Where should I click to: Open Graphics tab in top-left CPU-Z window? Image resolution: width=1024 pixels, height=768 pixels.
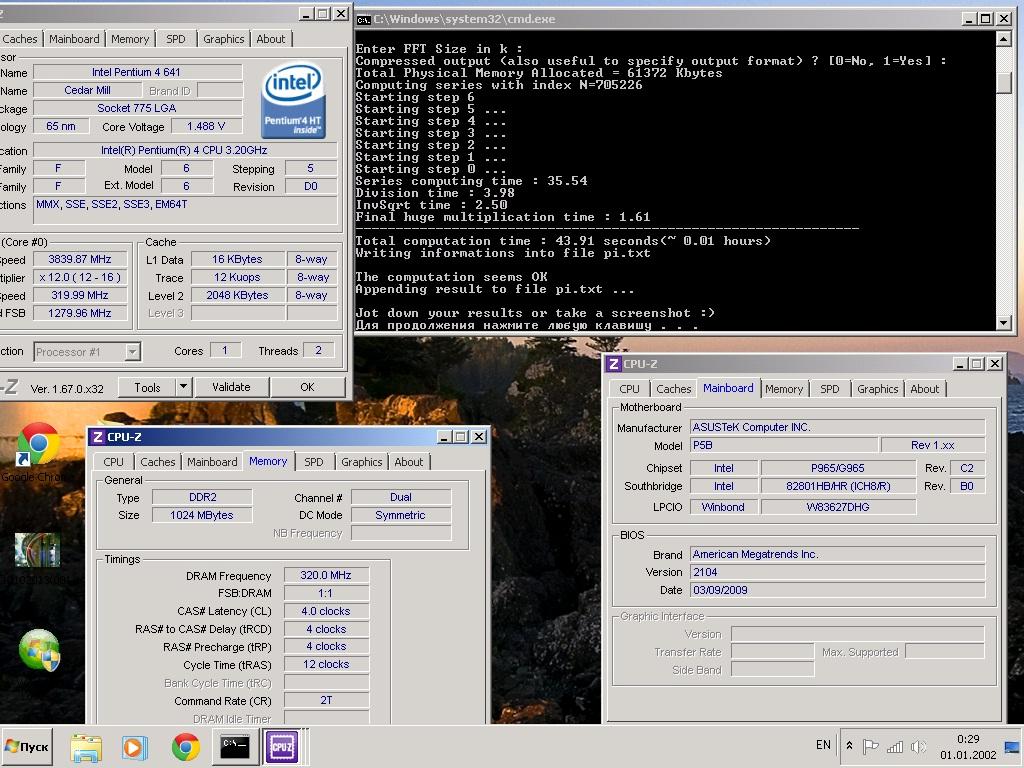223,39
